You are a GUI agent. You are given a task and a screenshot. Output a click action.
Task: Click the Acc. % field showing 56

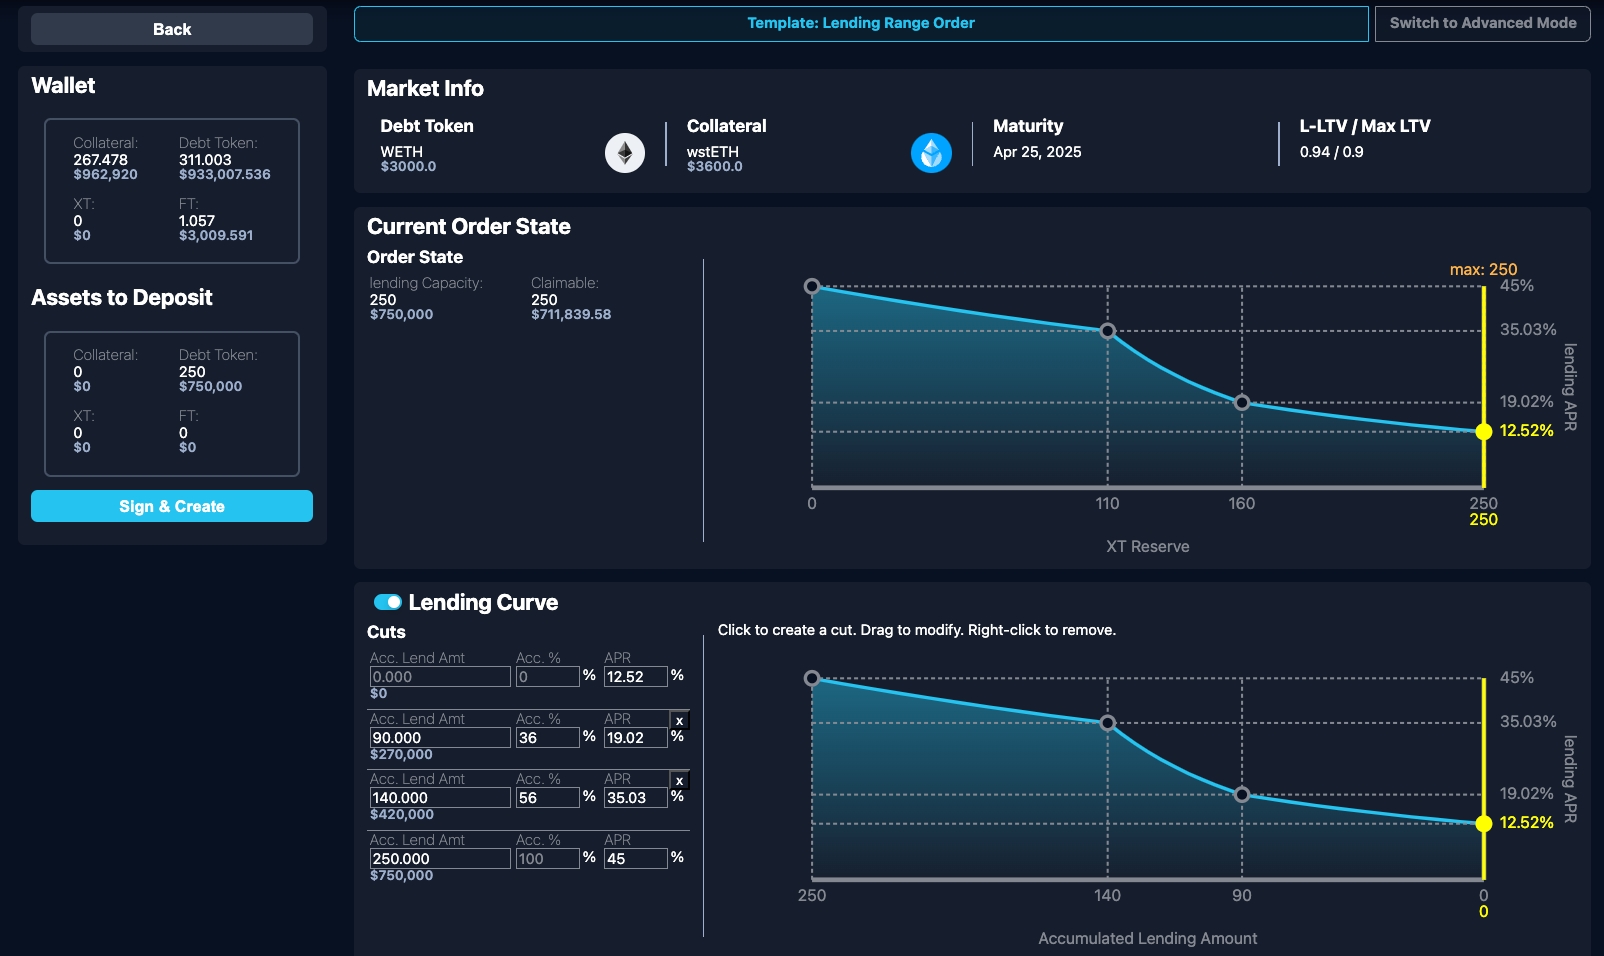[547, 798]
